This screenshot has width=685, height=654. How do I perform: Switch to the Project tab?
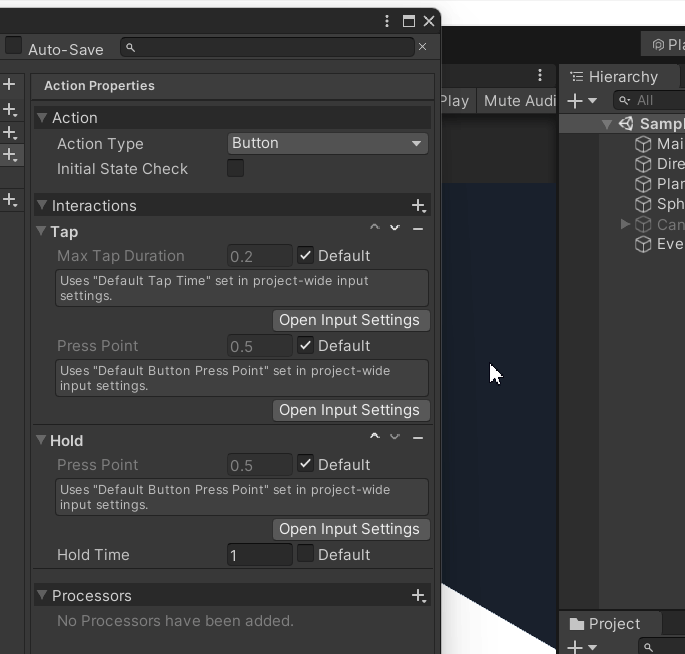point(611,624)
